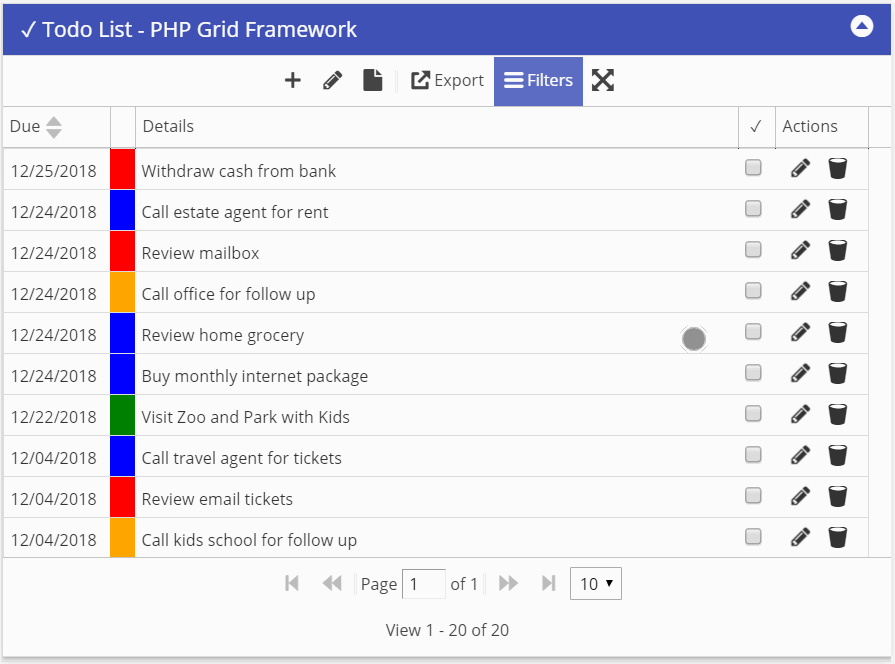Edit the 'Visit Zoo and Park with Kids' row
The height and width of the screenshot is (664, 895).
pyautogui.click(x=800, y=415)
